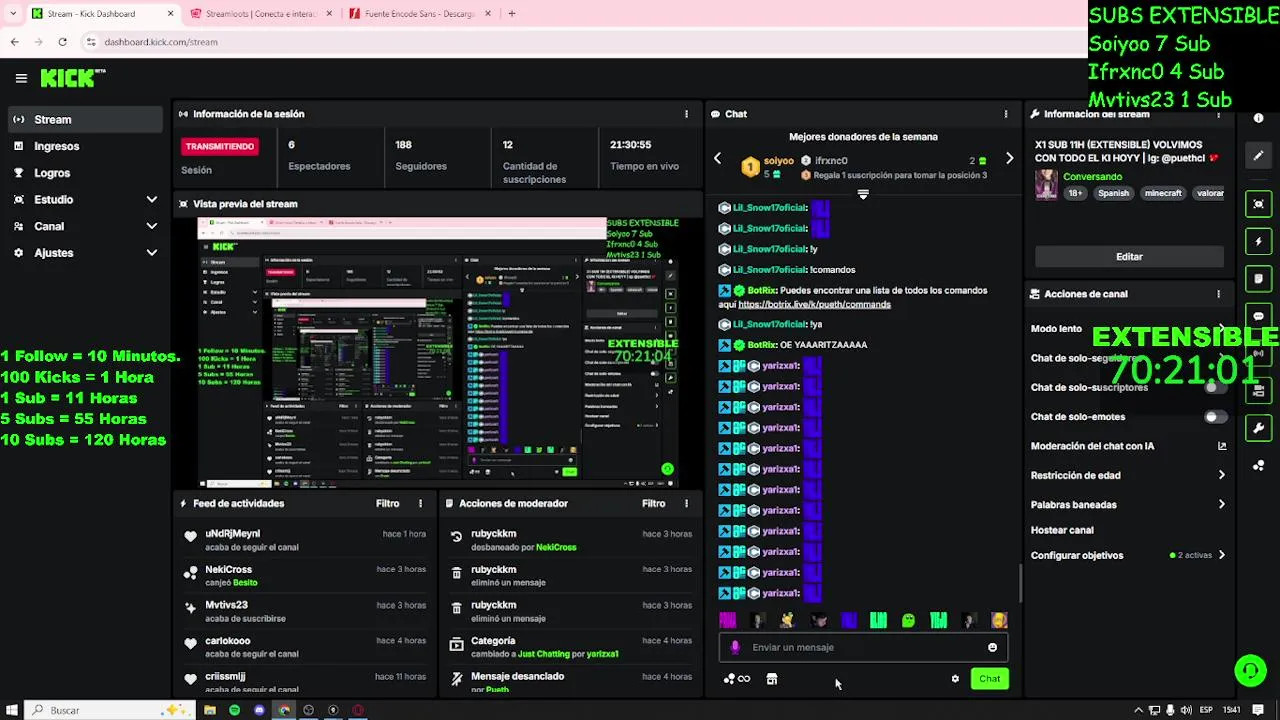This screenshot has width=1280, height=720.
Task: Open the shop icon below chat input
Action: click(771, 679)
